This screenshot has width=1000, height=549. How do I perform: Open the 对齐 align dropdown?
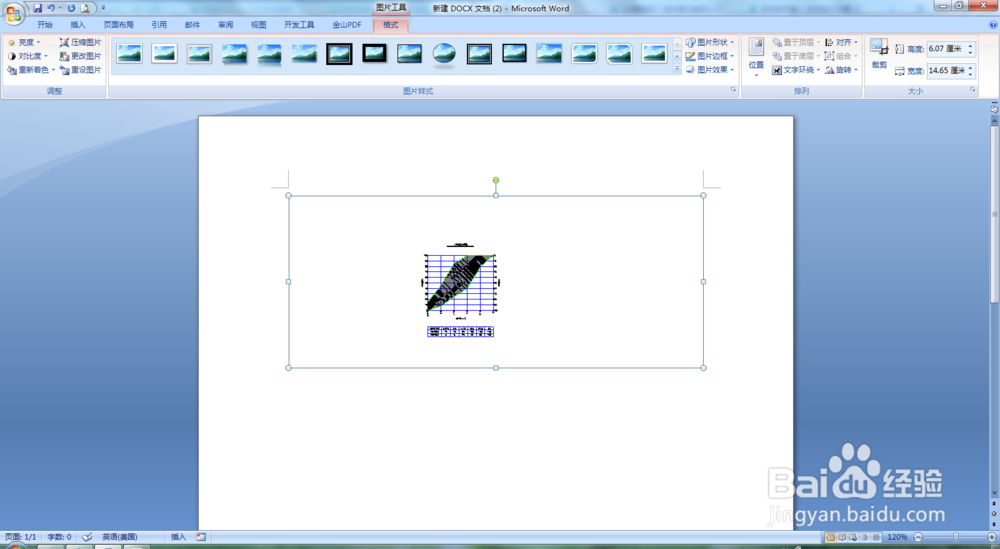click(x=841, y=42)
